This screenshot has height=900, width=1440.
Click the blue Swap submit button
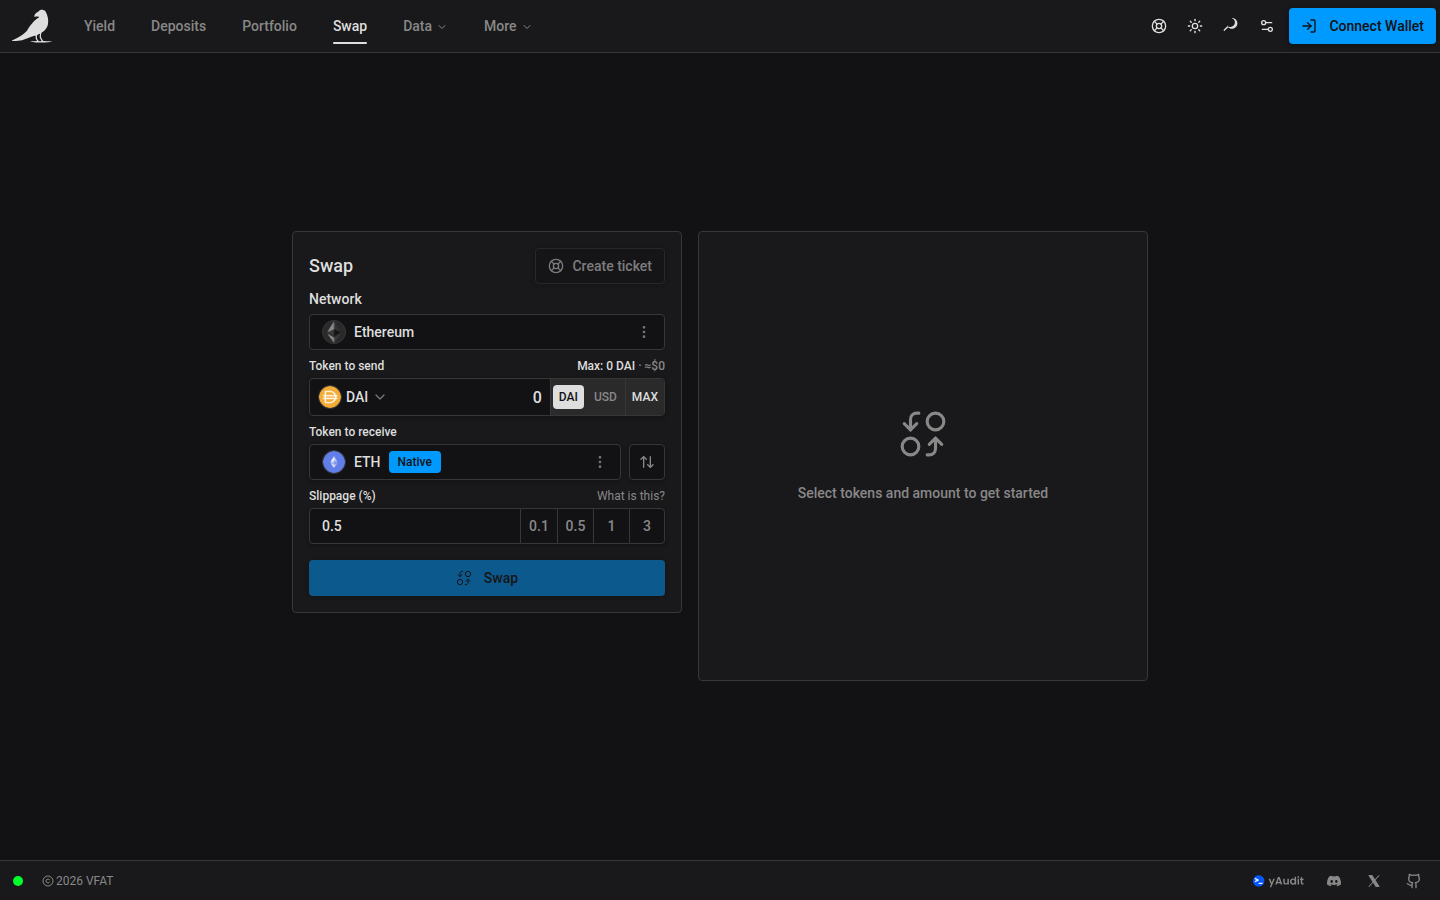pos(487,578)
